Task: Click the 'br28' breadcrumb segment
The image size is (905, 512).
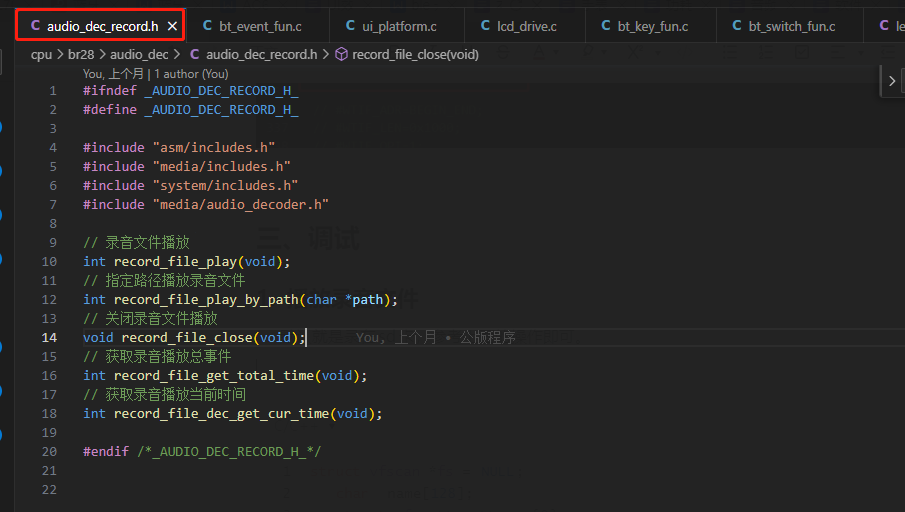Action: 81,54
